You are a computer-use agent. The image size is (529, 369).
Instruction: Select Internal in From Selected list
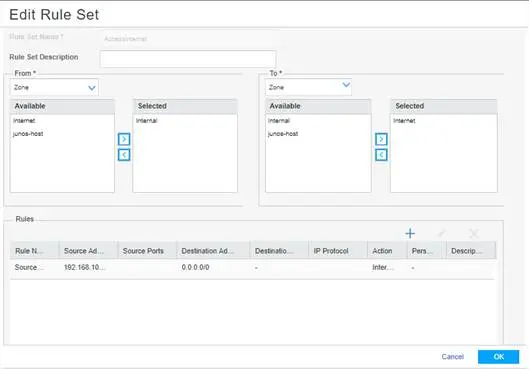point(147,120)
